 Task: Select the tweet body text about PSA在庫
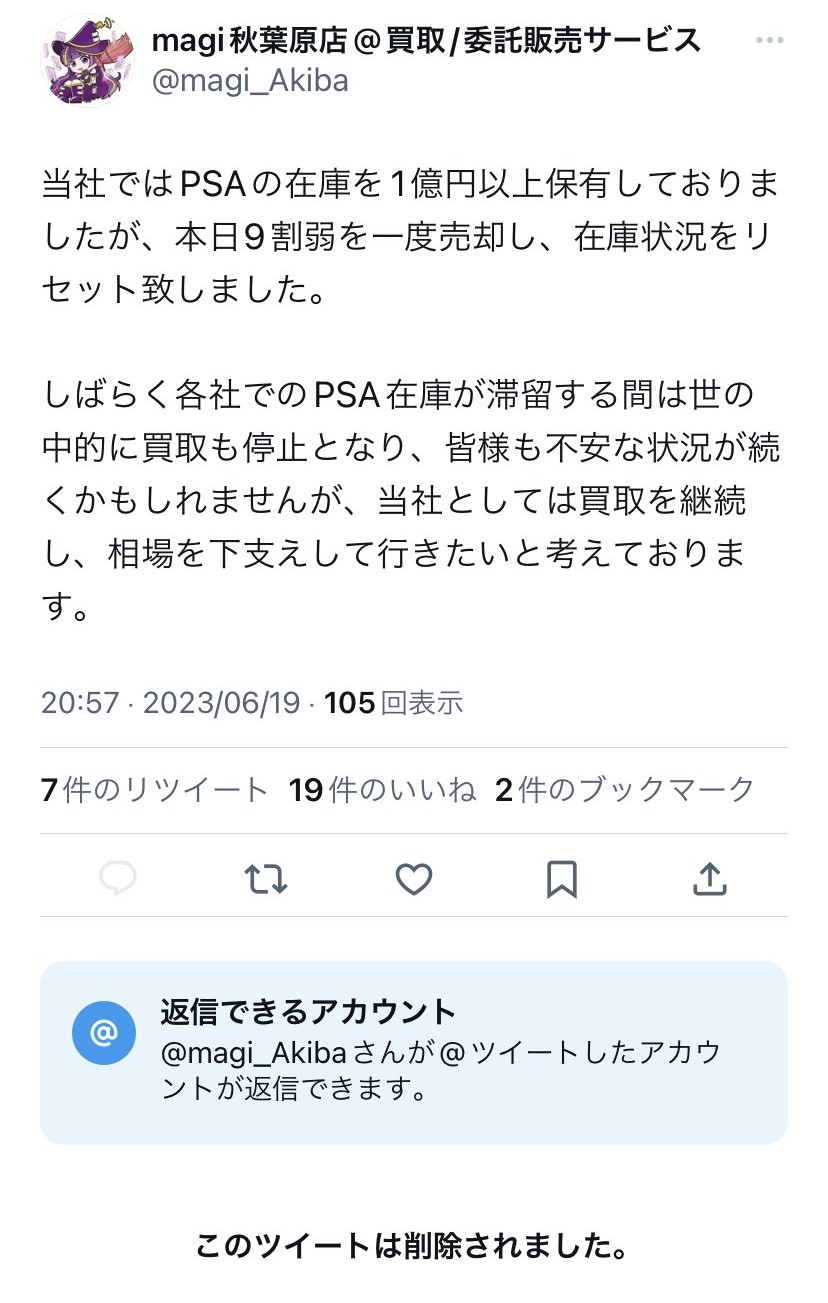tap(410, 395)
